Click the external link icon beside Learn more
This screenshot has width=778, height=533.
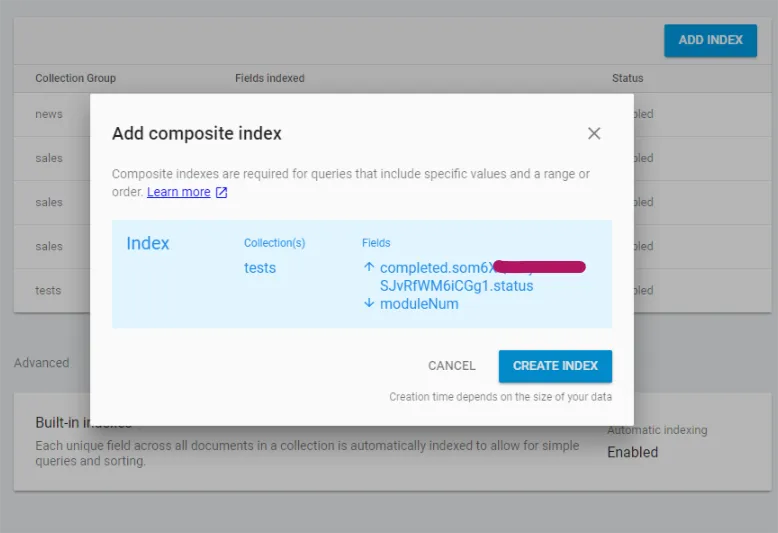tap(221, 193)
